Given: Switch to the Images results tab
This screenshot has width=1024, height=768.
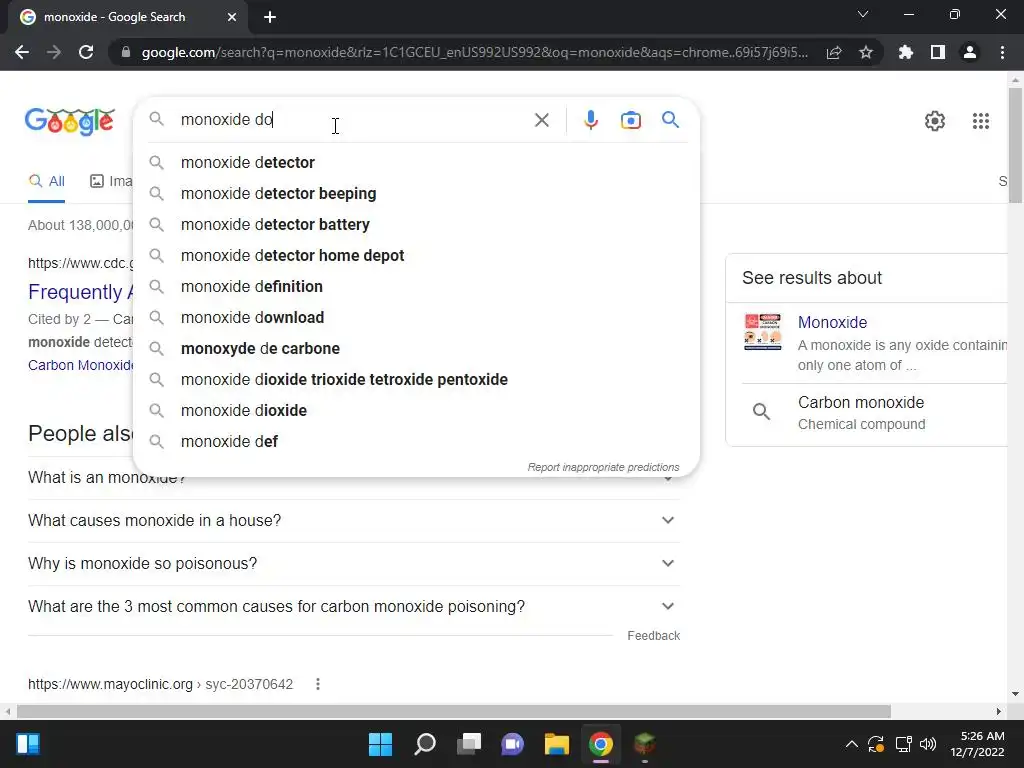Looking at the screenshot, I should click(x=111, y=182).
